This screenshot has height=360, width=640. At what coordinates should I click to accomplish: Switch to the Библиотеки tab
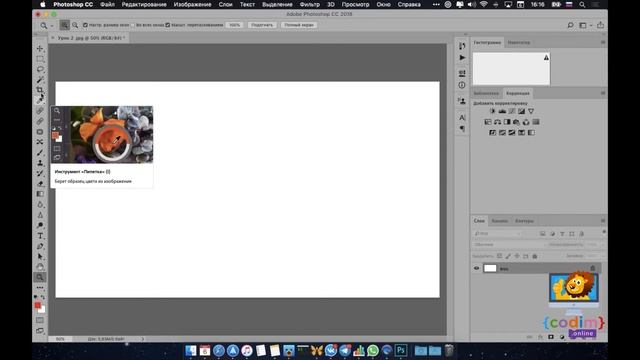point(486,93)
